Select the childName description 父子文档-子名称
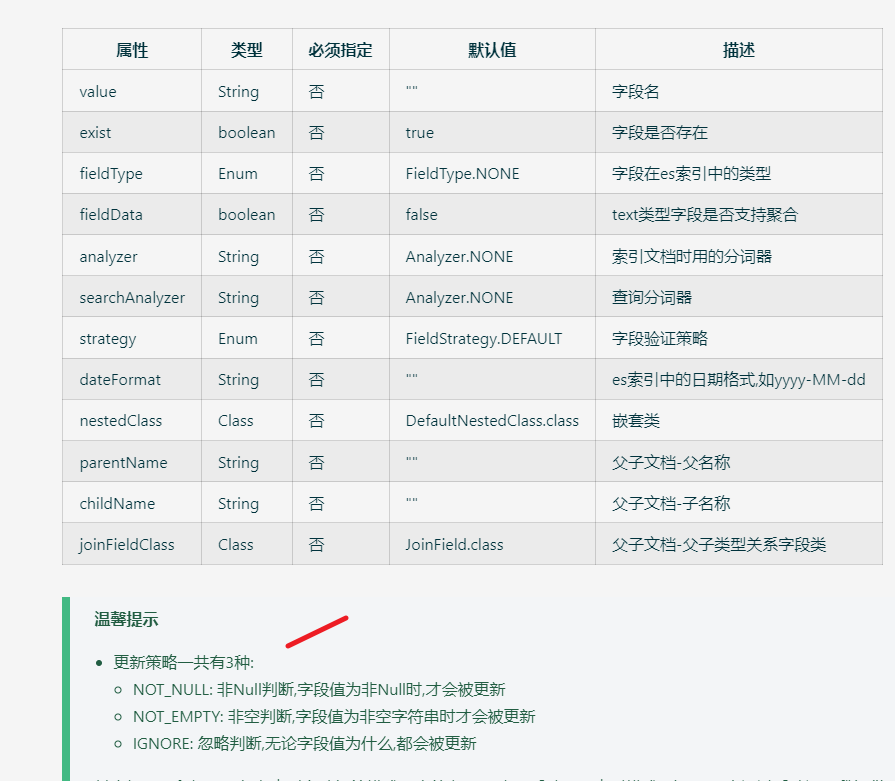The width and height of the screenshot is (895, 781). click(658, 503)
